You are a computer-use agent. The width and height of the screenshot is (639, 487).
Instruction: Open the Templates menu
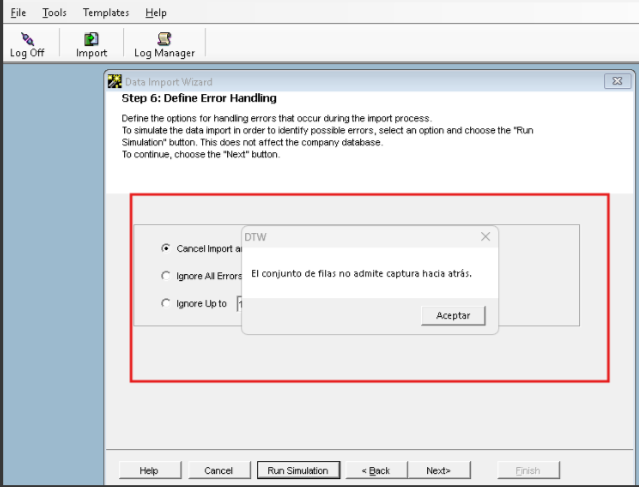click(x=105, y=13)
